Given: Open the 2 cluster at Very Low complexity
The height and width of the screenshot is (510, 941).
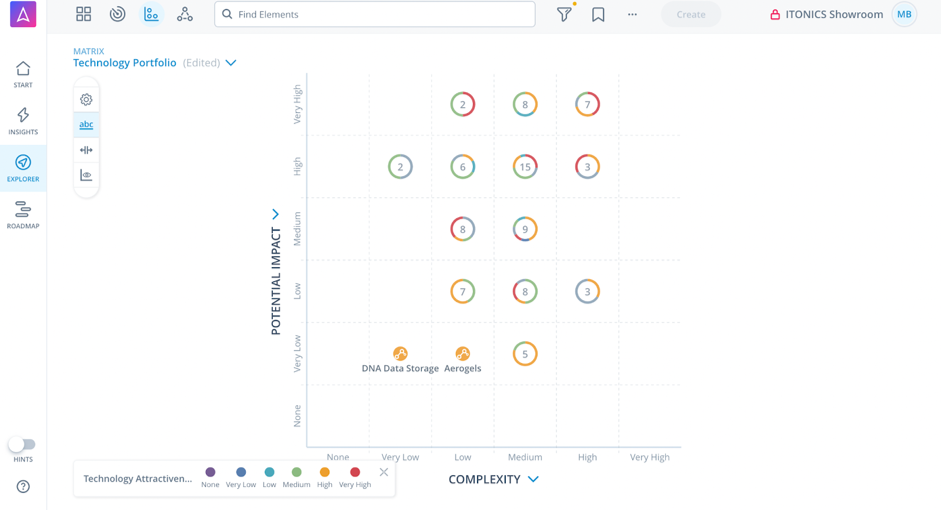Looking at the screenshot, I should (x=400, y=167).
